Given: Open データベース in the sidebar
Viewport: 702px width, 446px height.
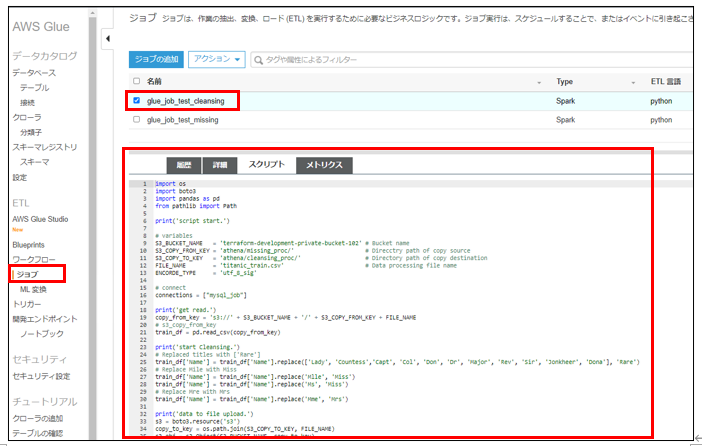Looking at the screenshot, I should [34, 73].
